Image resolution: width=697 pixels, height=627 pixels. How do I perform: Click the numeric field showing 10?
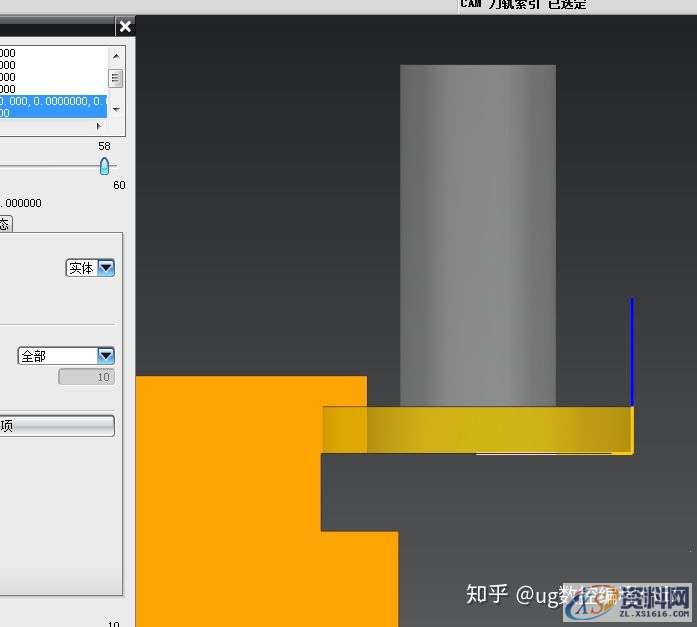pyautogui.click(x=86, y=377)
